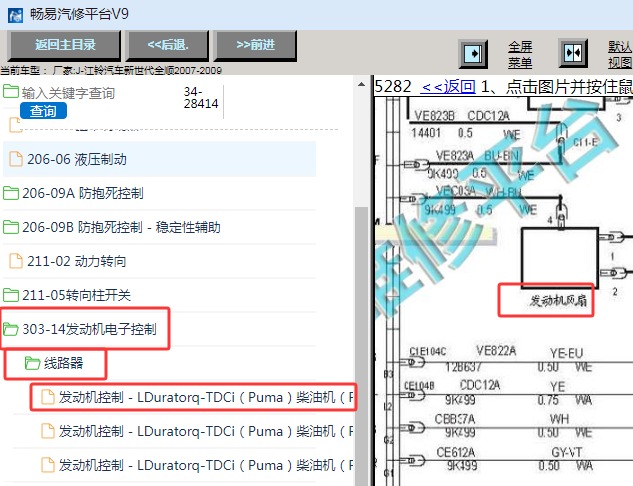Click the 全屏菜单 text label
Viewport: 633px width, 486px height.
[520, 54]
